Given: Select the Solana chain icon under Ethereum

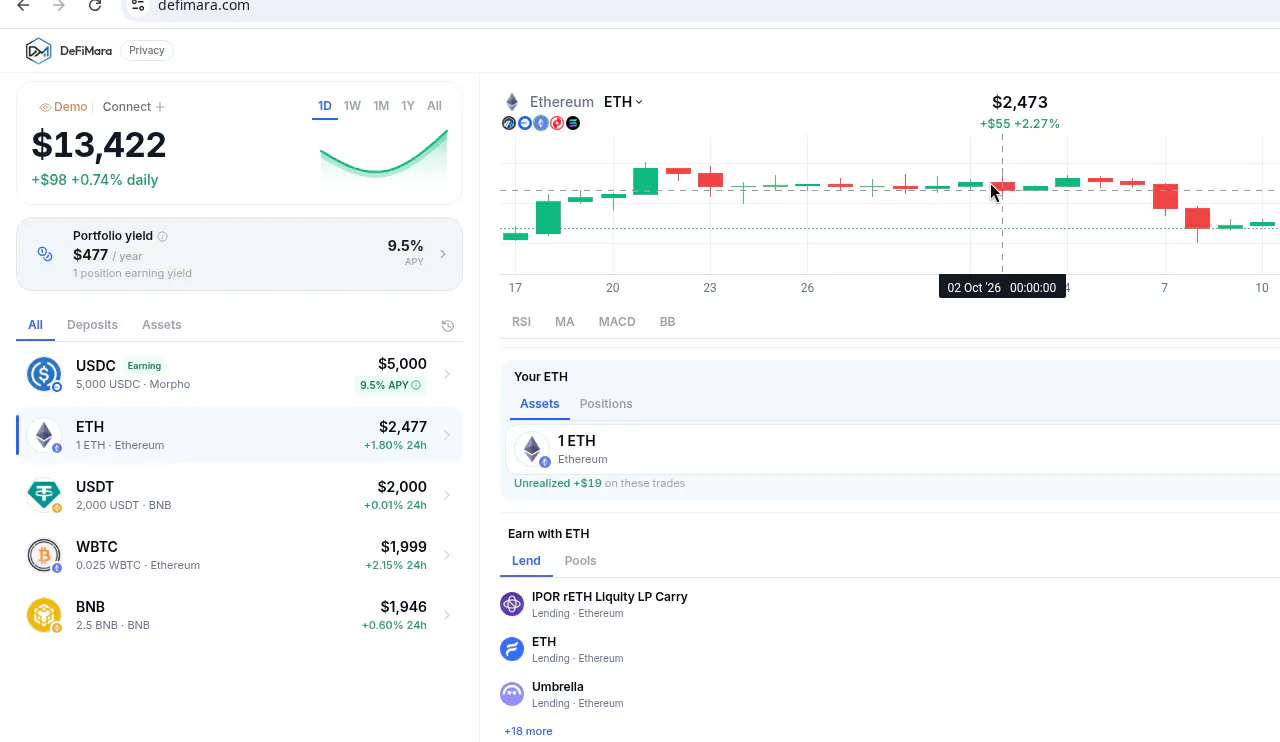Looking at the screenshot, I should (x=573, y=123).
